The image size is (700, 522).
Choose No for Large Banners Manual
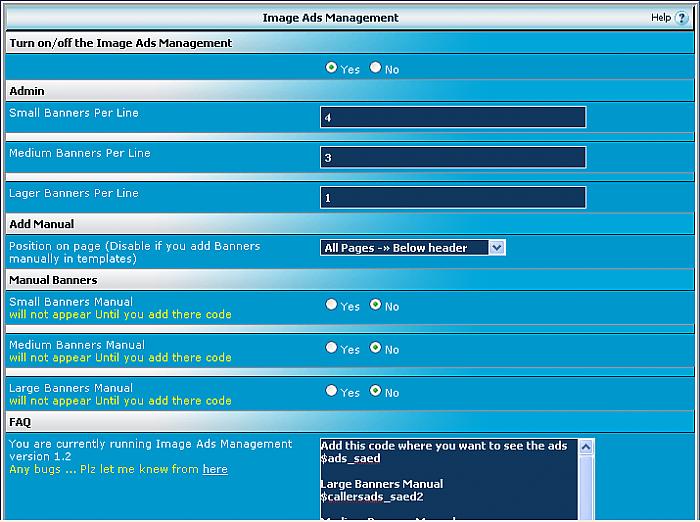pos(376,391)
